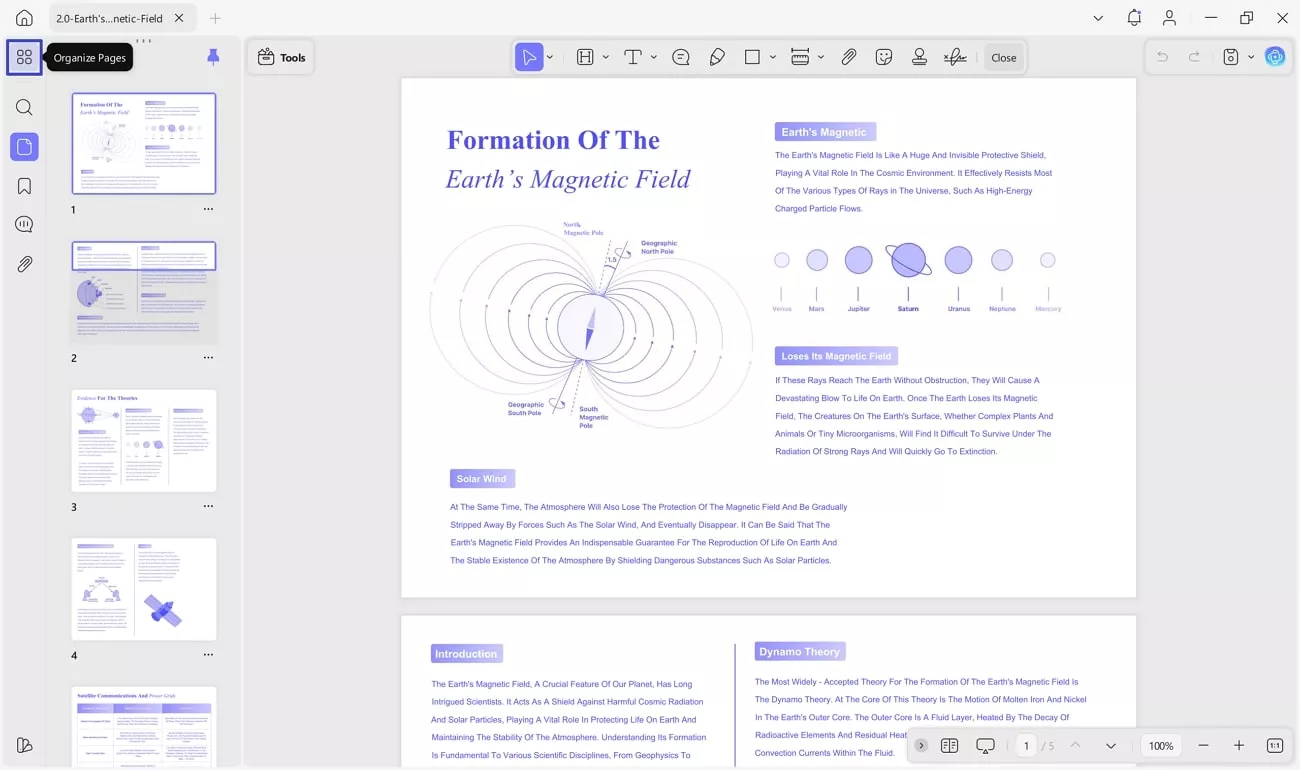Open the rectangle shape dropdown arrow
This screenshot has height=770, width=1300.
[x=773, y=58]
